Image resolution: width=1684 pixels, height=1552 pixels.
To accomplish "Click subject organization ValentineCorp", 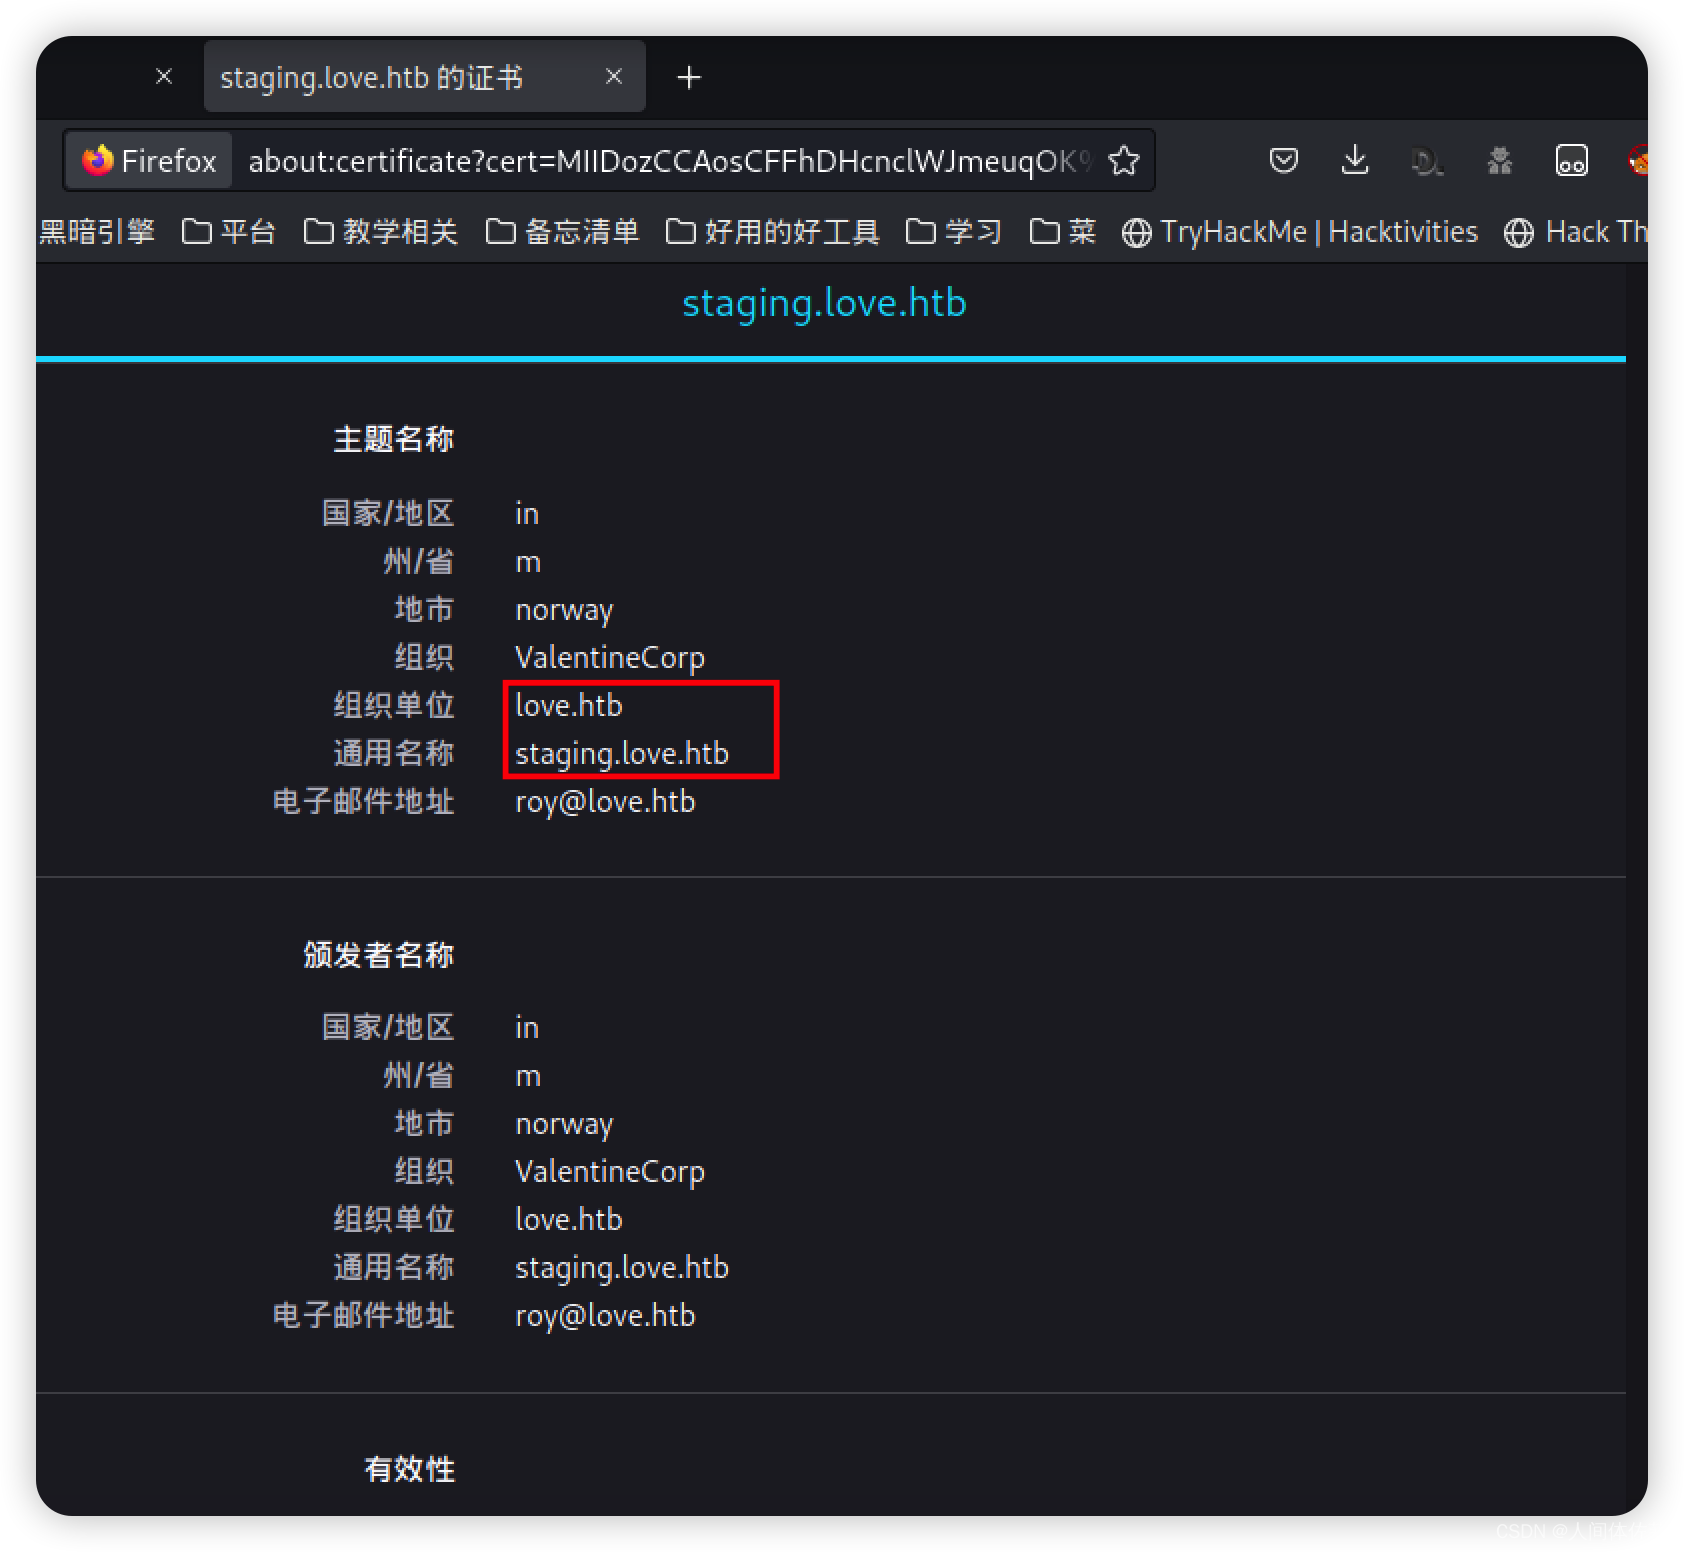I will 610,657.
